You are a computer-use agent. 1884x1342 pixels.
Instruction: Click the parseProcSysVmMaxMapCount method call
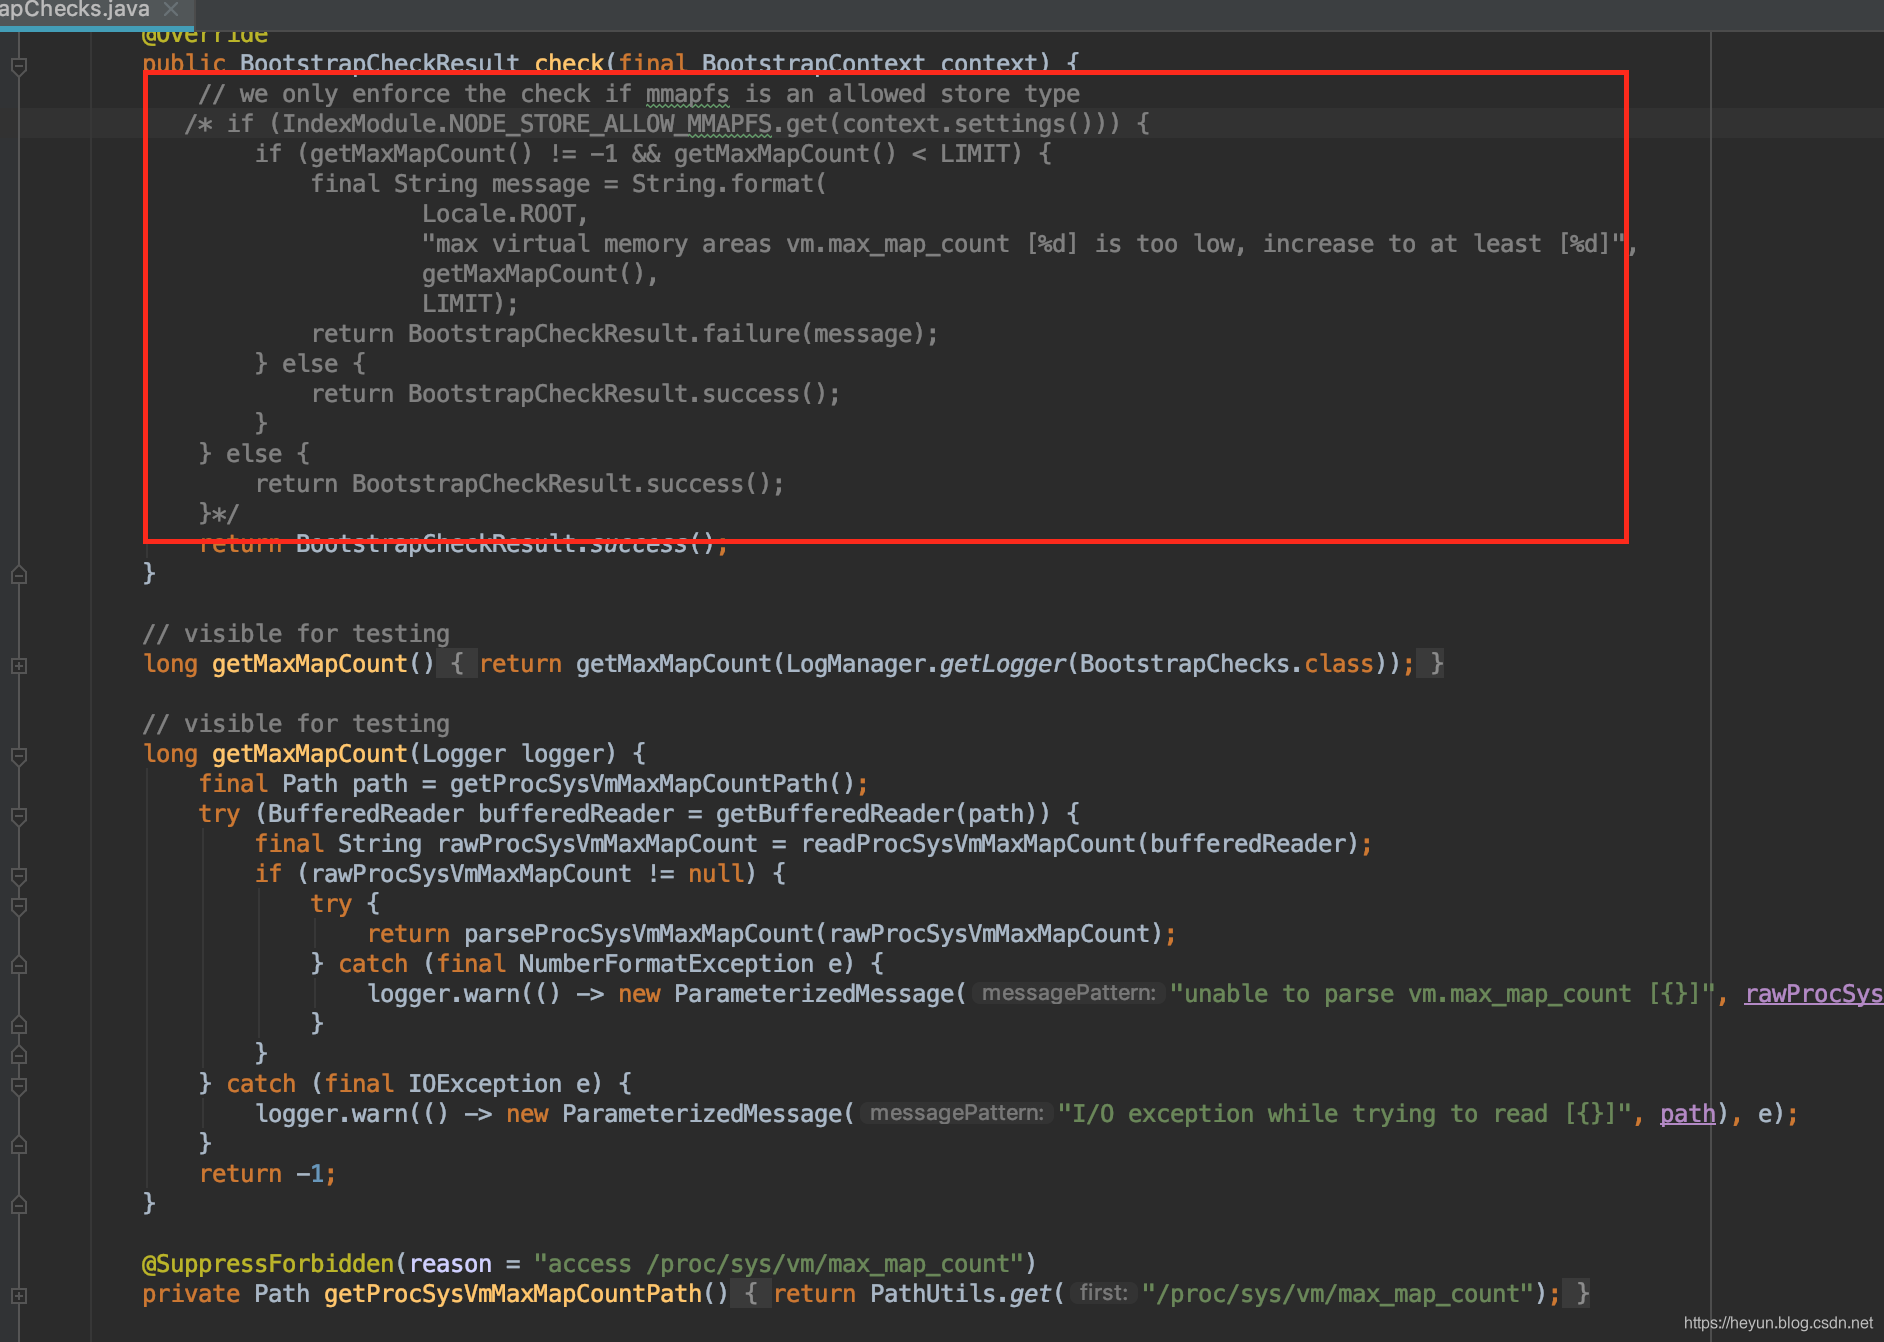point(639,934)
